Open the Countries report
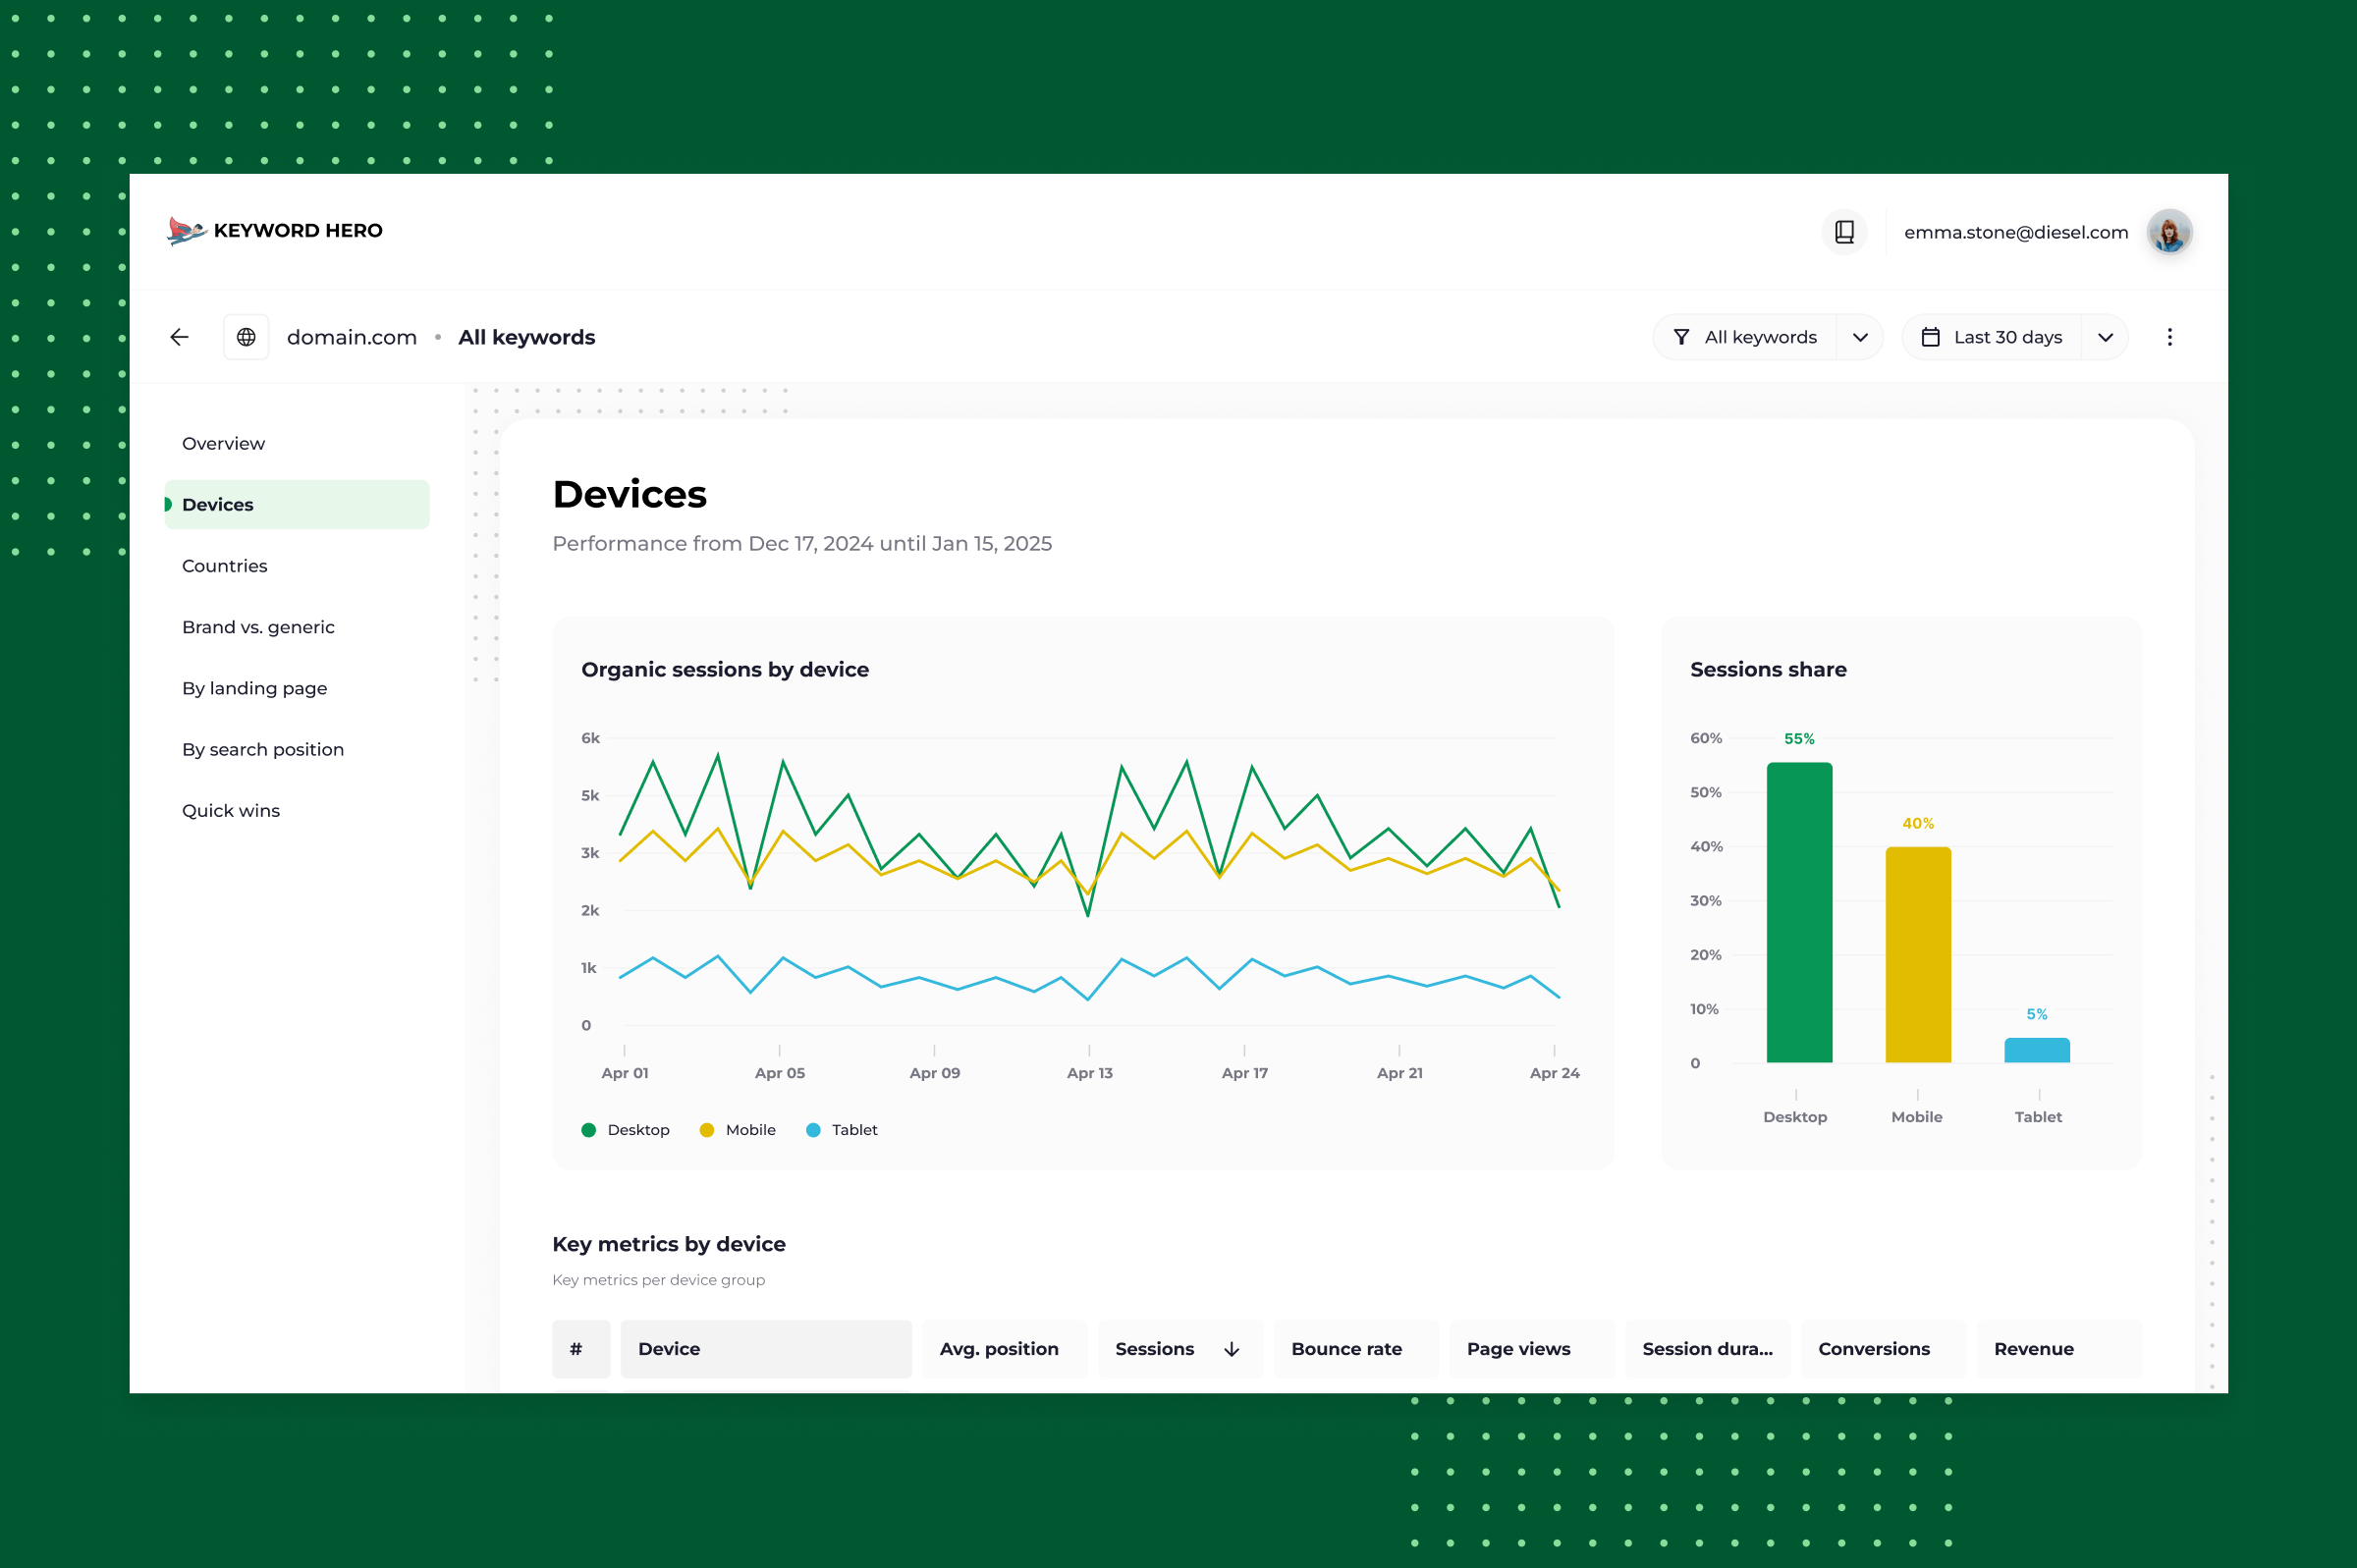Screen dimensions: 2357x1568 (225, 566)
